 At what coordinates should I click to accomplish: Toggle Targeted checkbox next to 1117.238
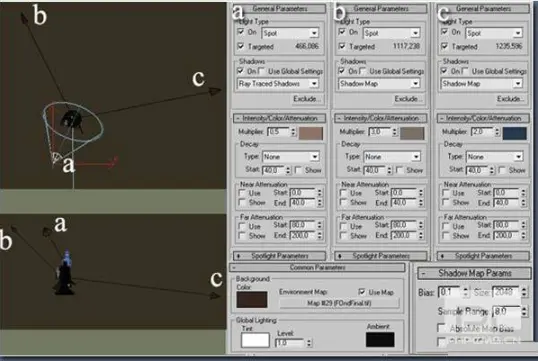[x=342, y=46]
